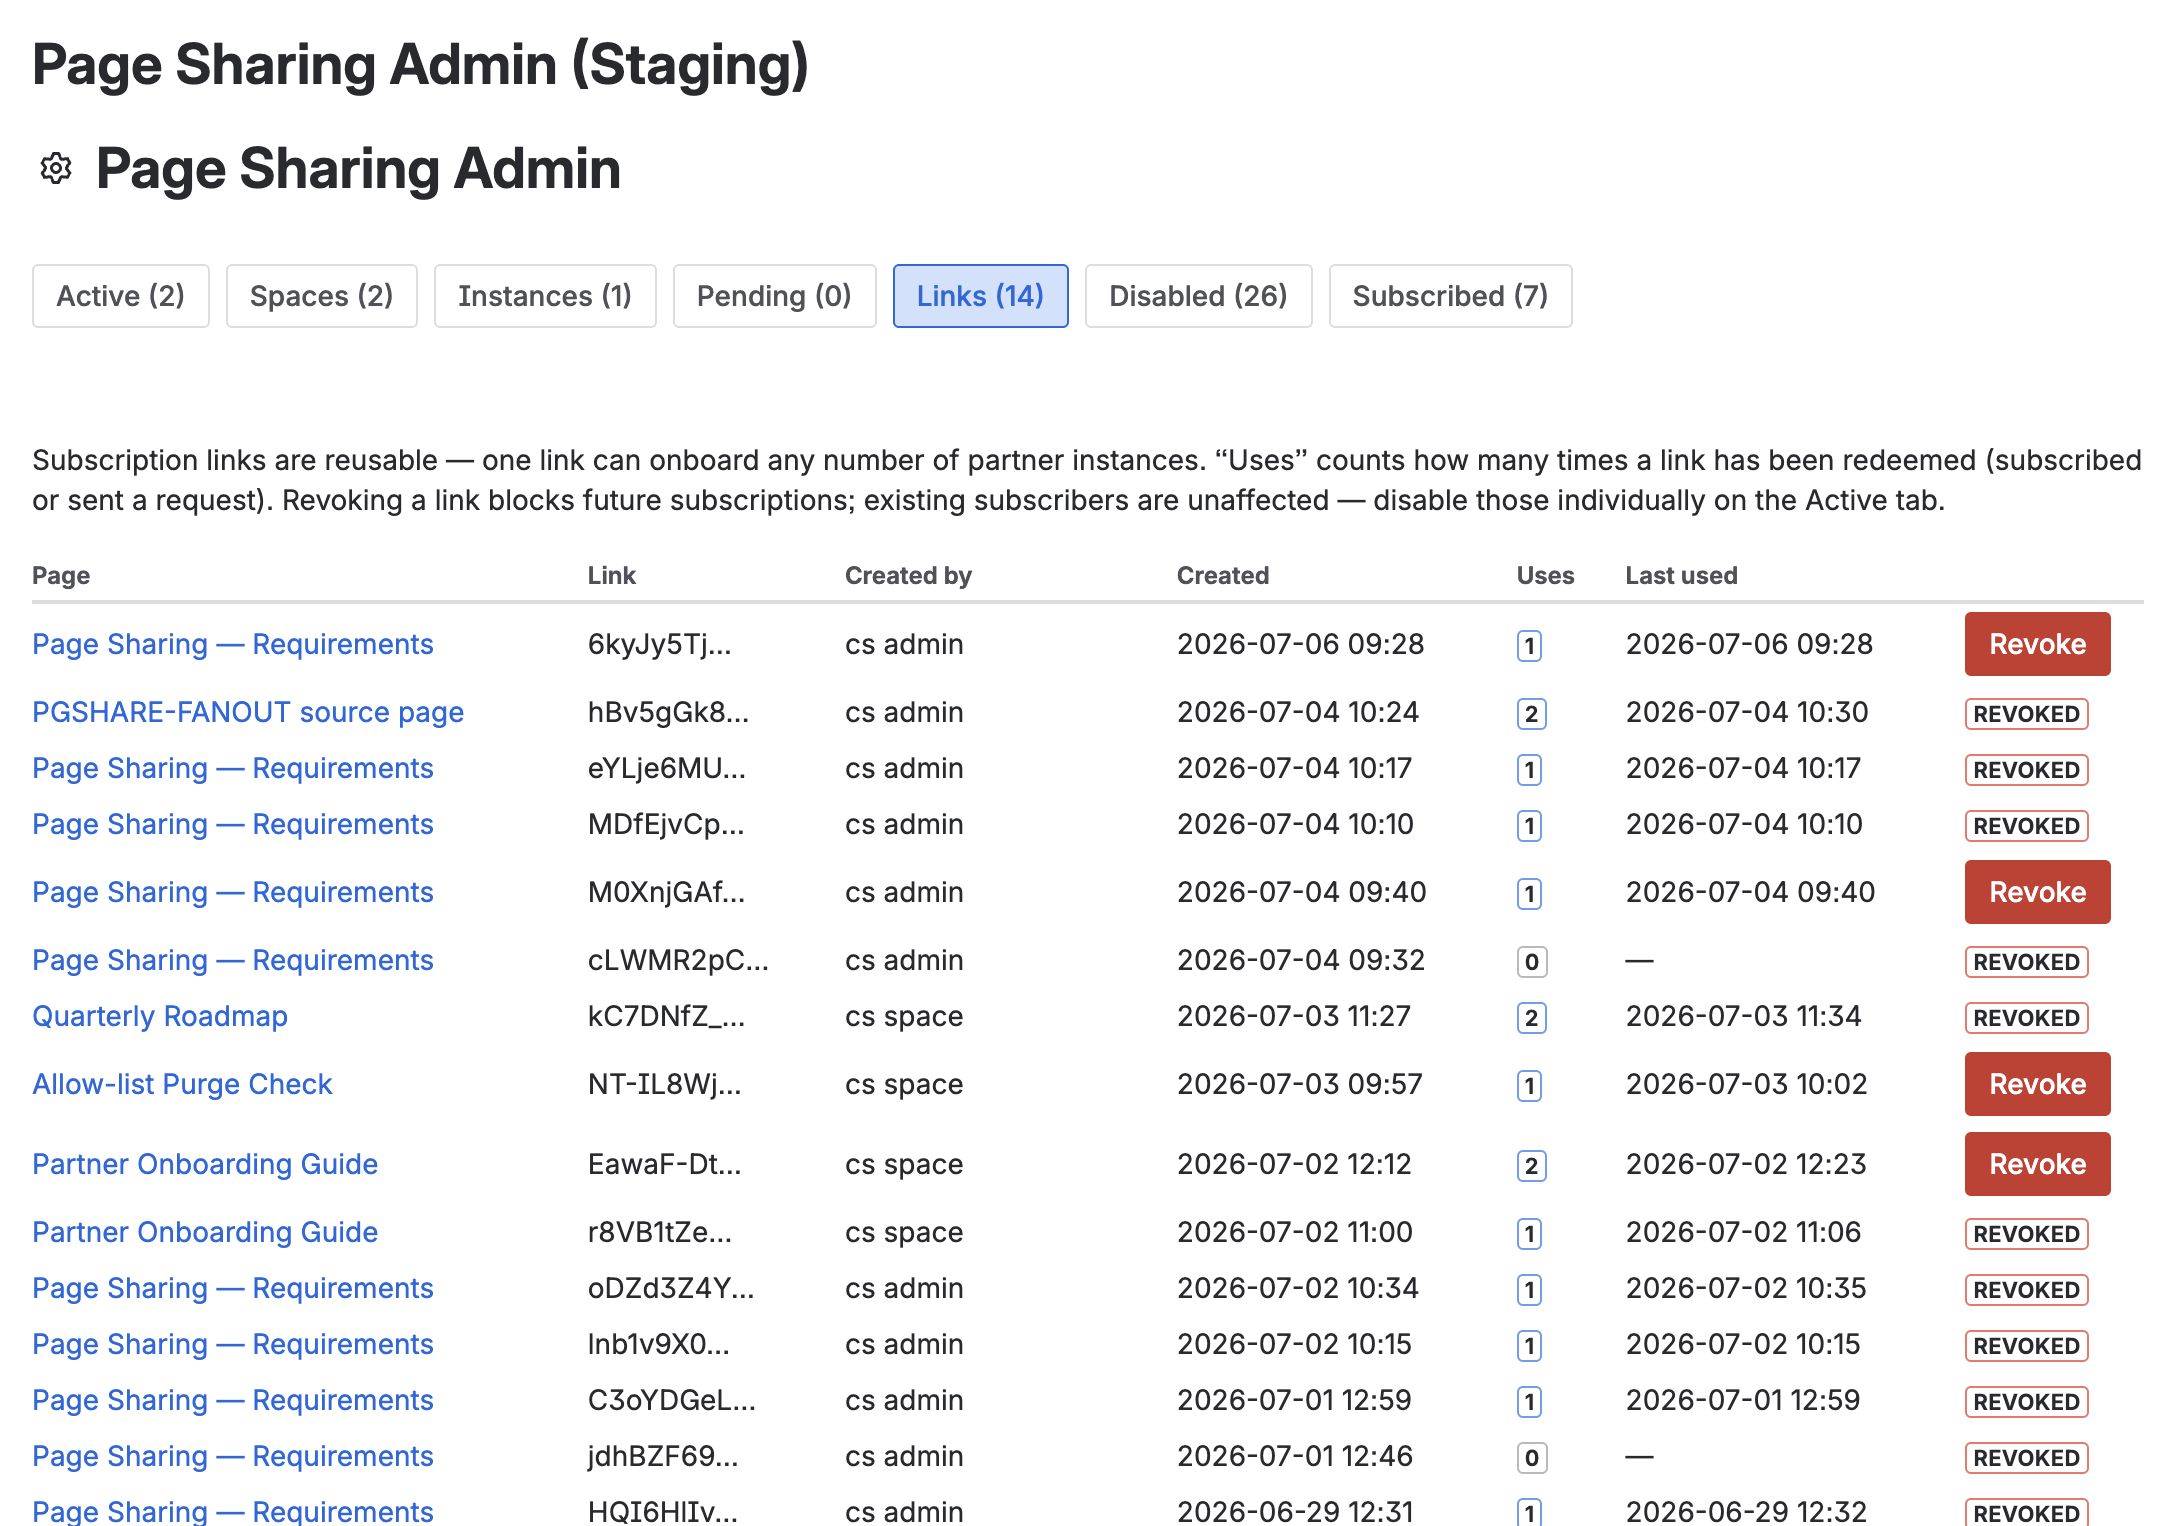This screenshot has width=2184, height=1526.
Task: Open Page Sharing — Requirements for C3oYDGeL...
Action: pyautogui.click(x=233, y=1400)
